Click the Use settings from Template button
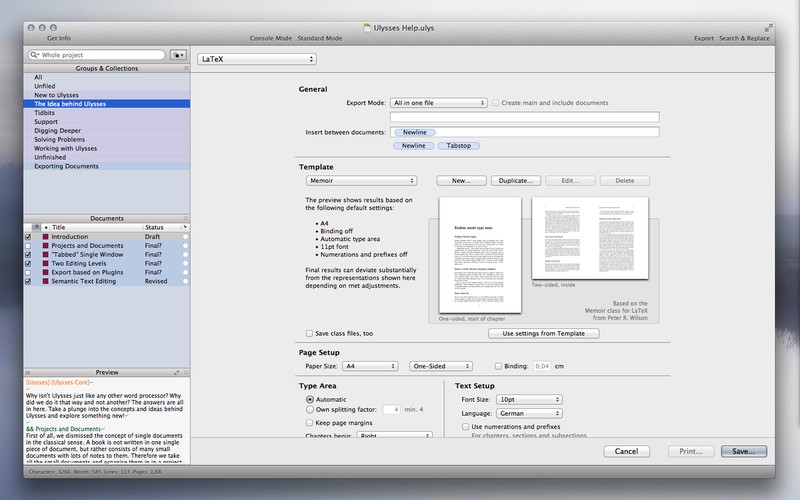Screen dimensions: 800x500 click(x=545, y=333)
